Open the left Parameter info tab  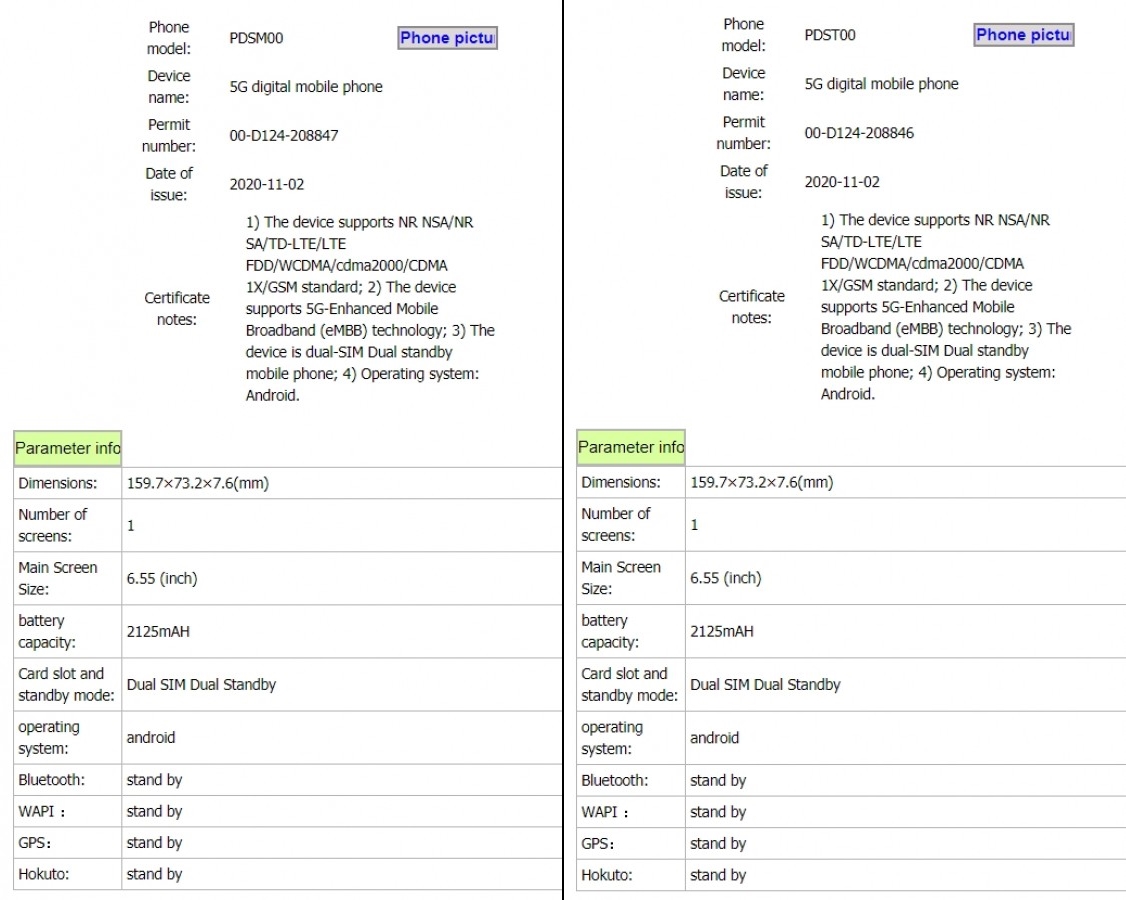pyautogui.click(x=67, y=448)
